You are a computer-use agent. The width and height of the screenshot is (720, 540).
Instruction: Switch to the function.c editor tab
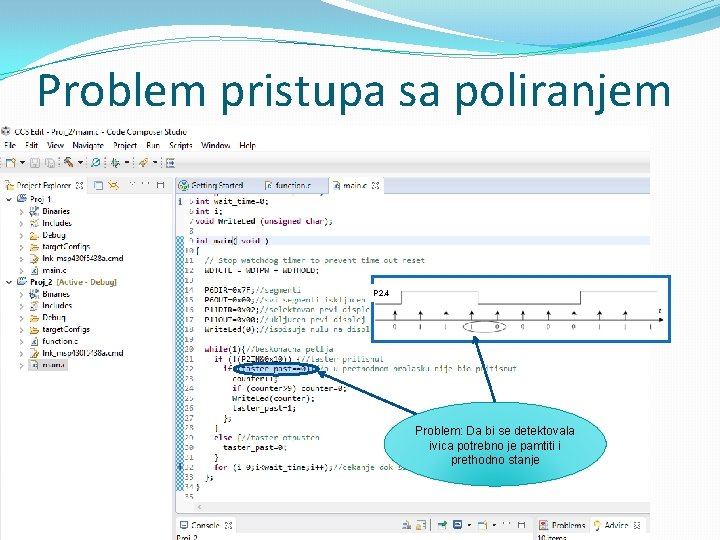[x=288, y=186]
